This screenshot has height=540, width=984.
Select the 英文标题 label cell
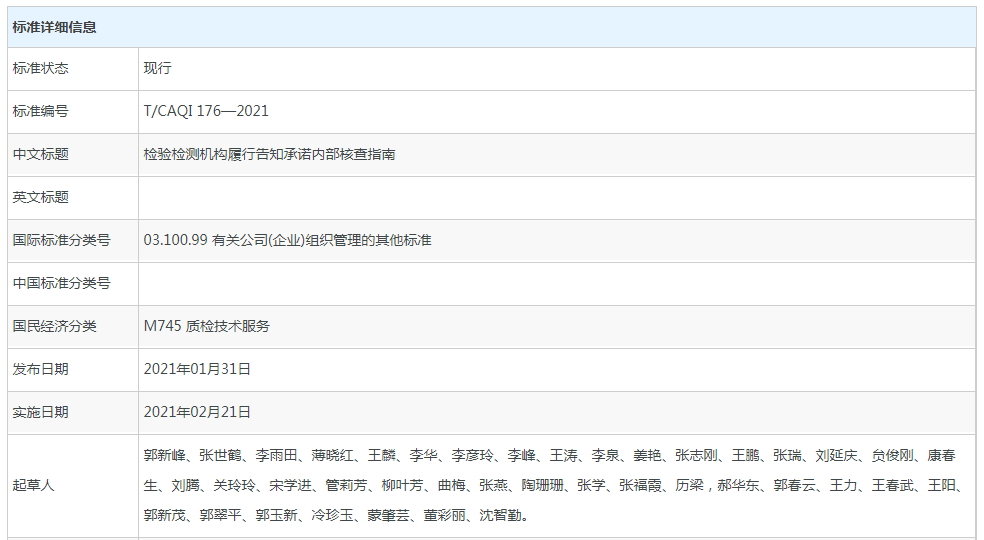(x=73, y=197)
